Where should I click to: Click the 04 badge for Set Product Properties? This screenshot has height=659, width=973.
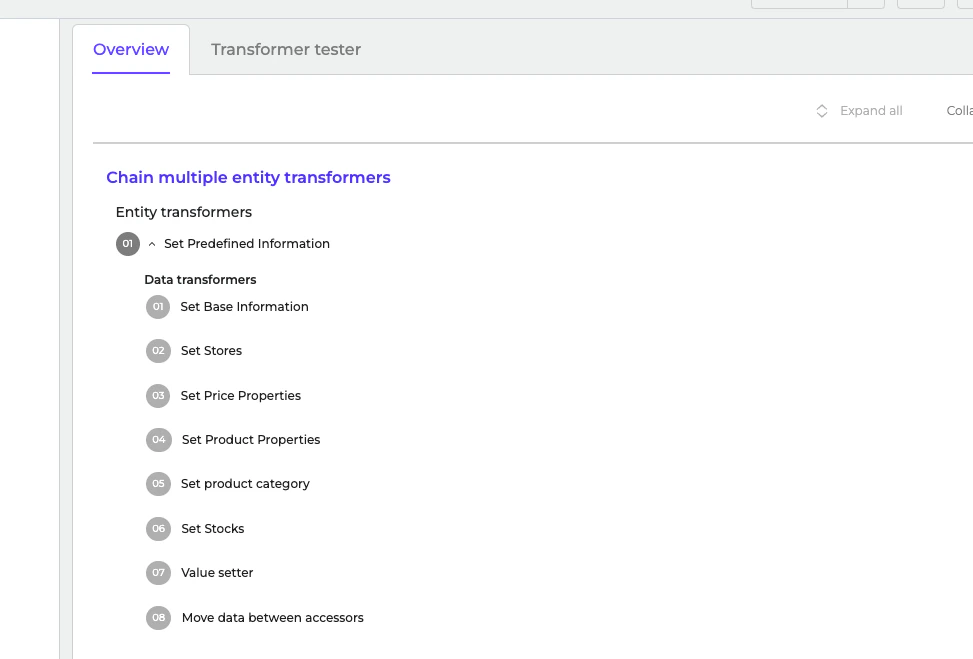tap(158, 440)
